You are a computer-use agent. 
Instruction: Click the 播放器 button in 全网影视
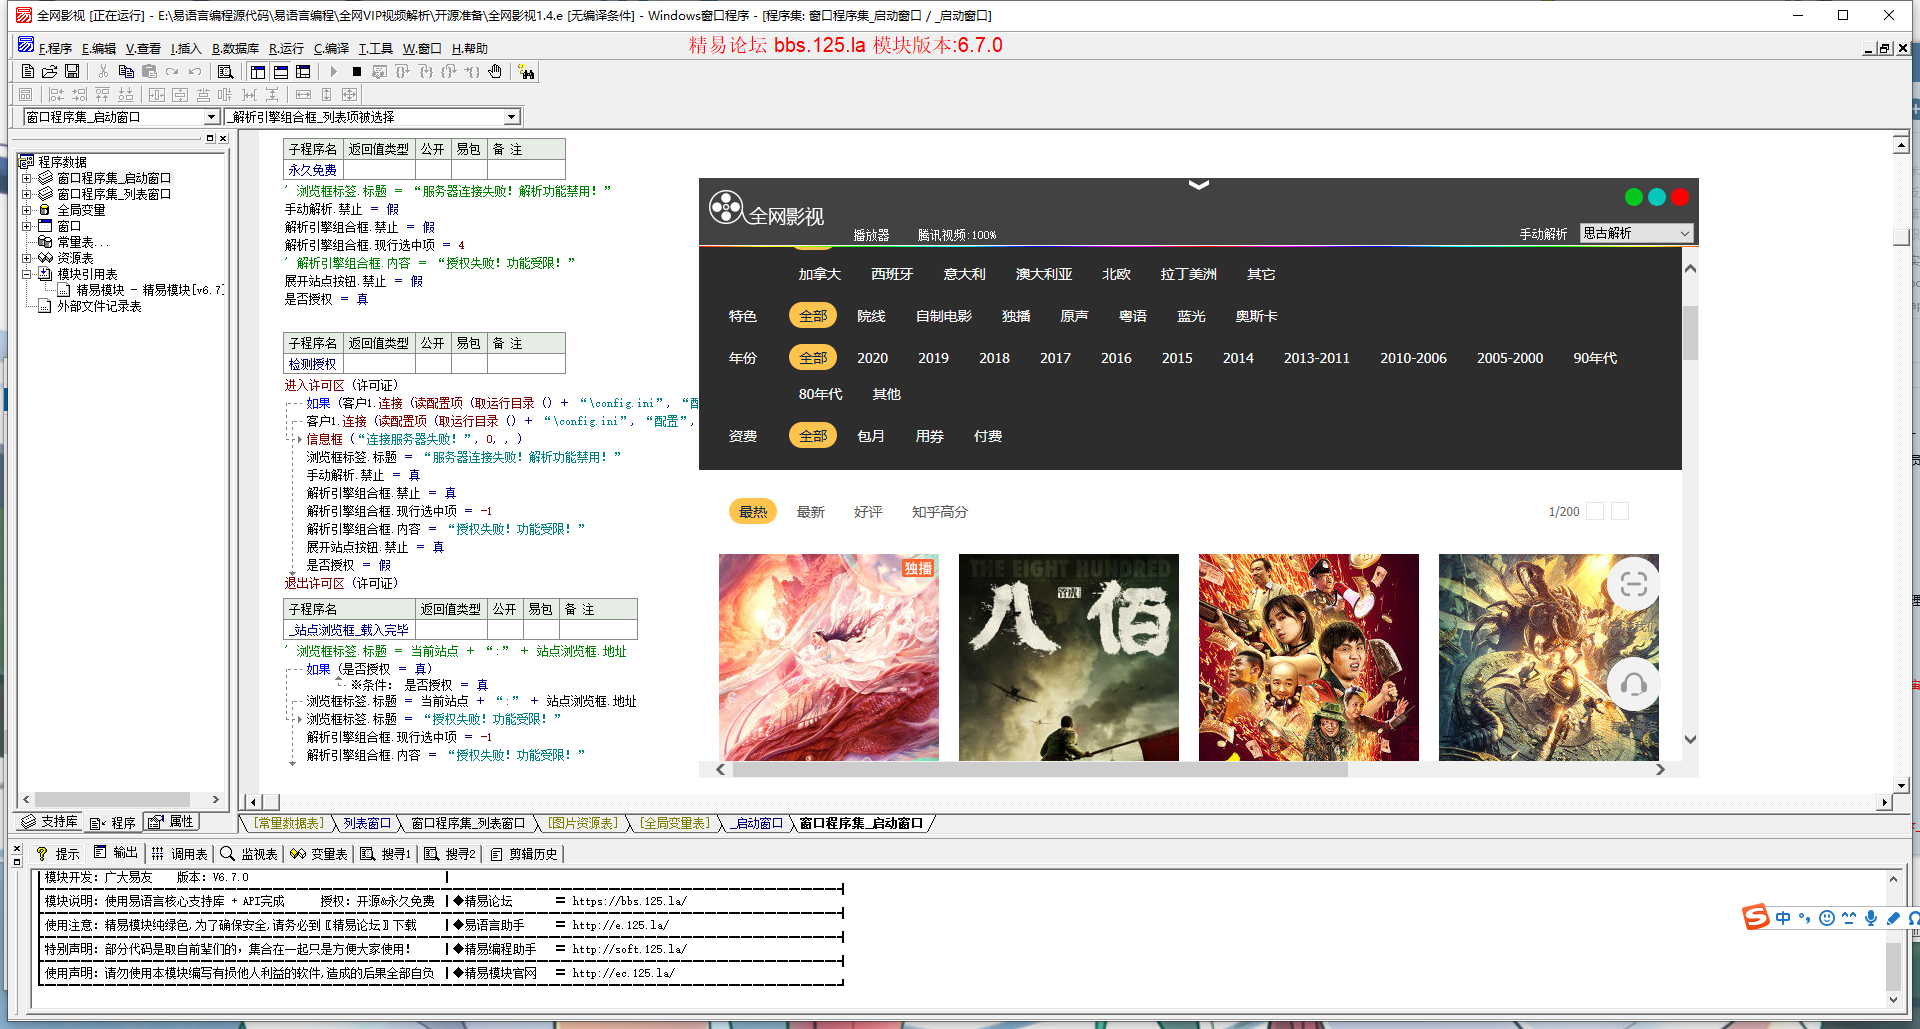tap(871, 235)
